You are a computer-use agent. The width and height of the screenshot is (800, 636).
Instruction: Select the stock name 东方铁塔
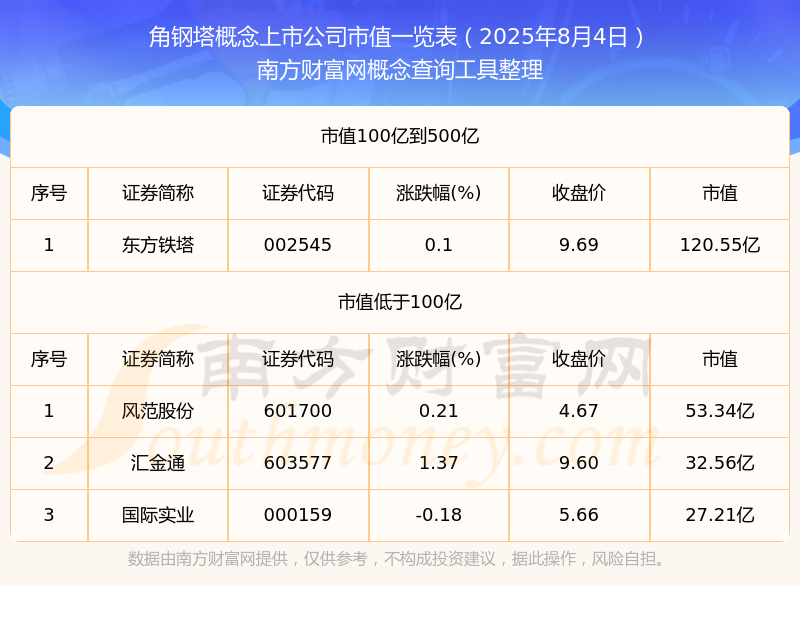coord(158,245)
